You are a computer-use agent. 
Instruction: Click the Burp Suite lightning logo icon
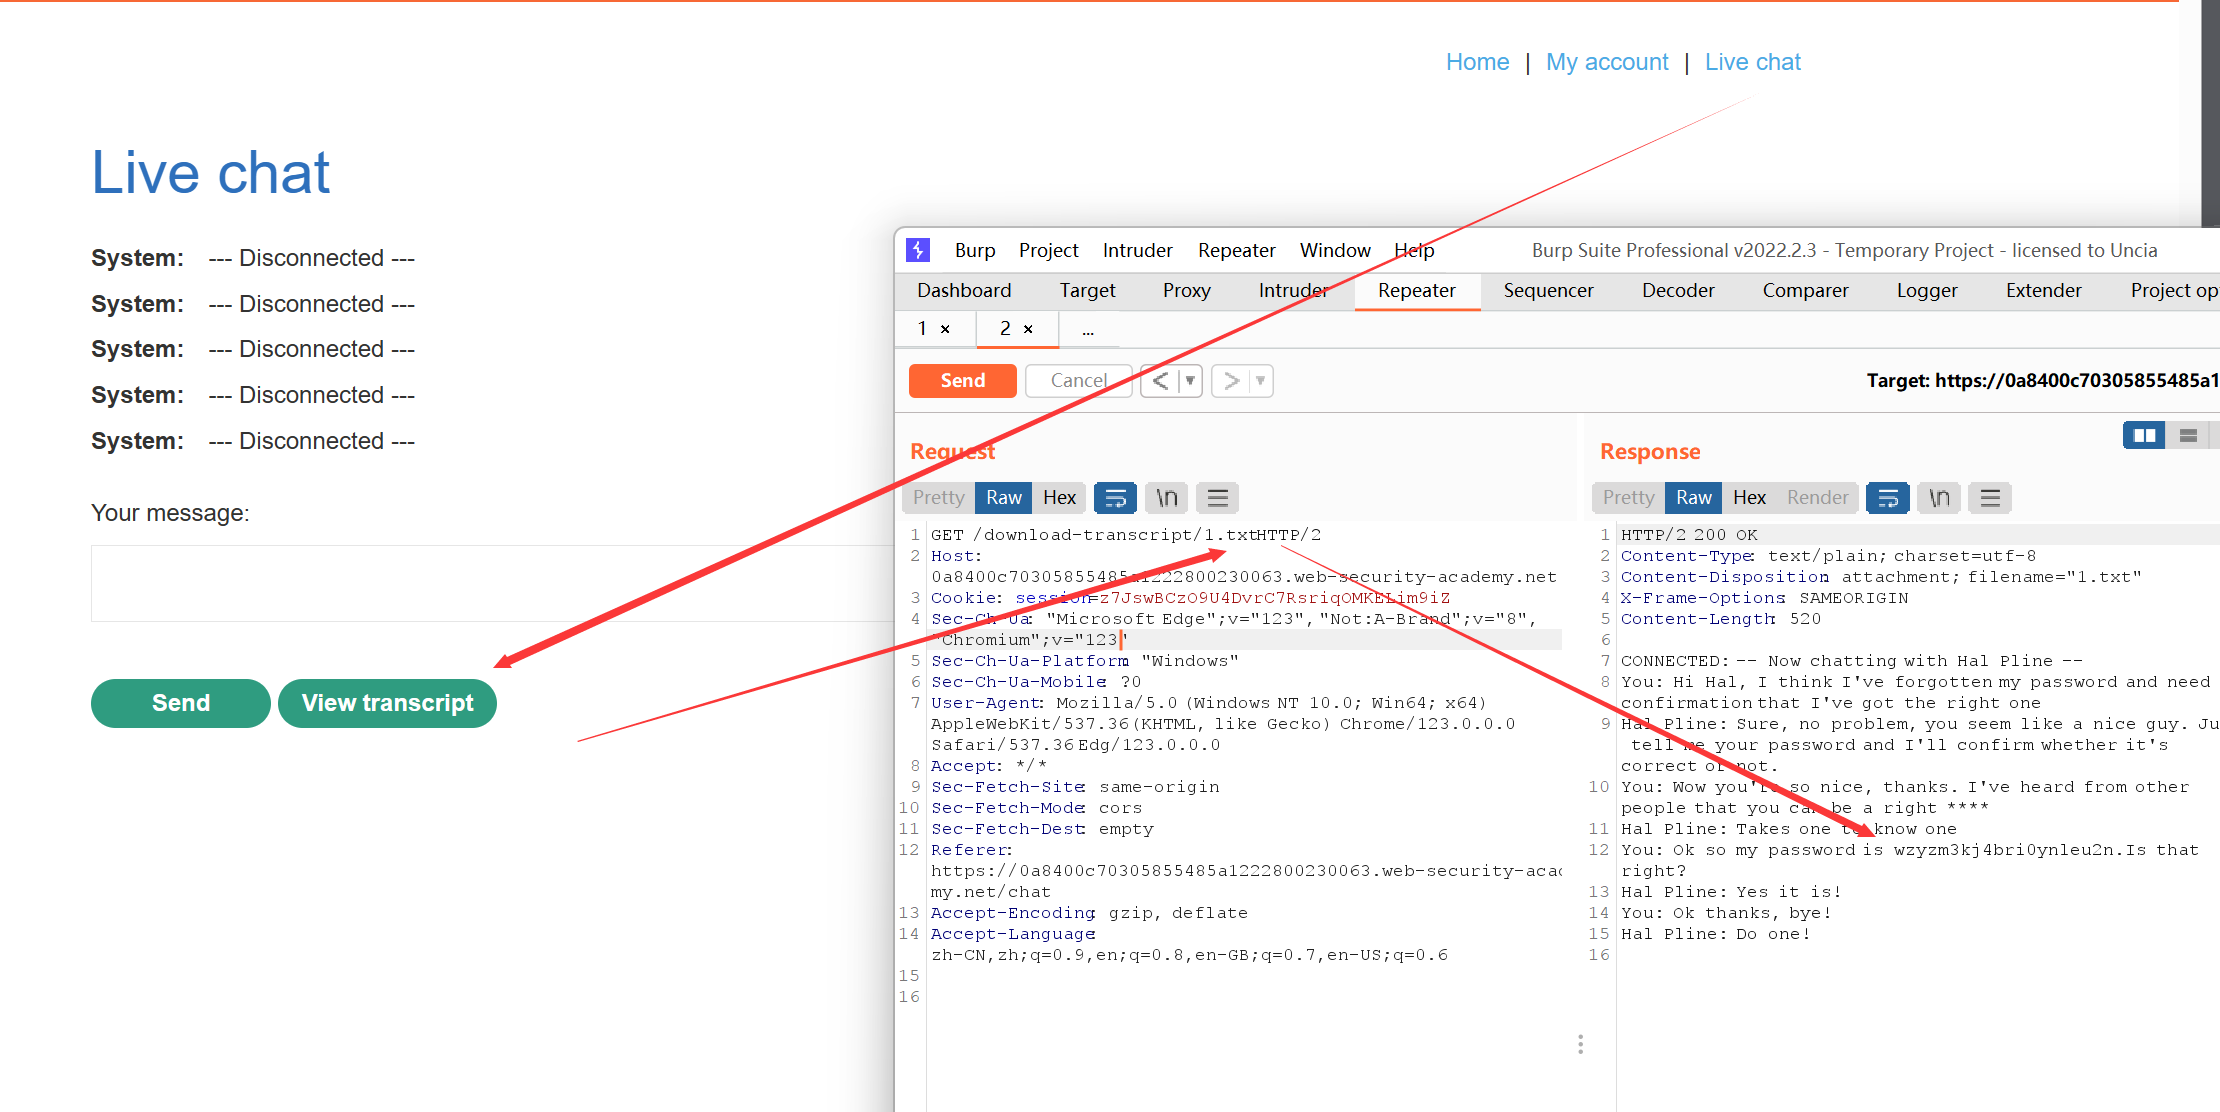[x=918, y=250]
